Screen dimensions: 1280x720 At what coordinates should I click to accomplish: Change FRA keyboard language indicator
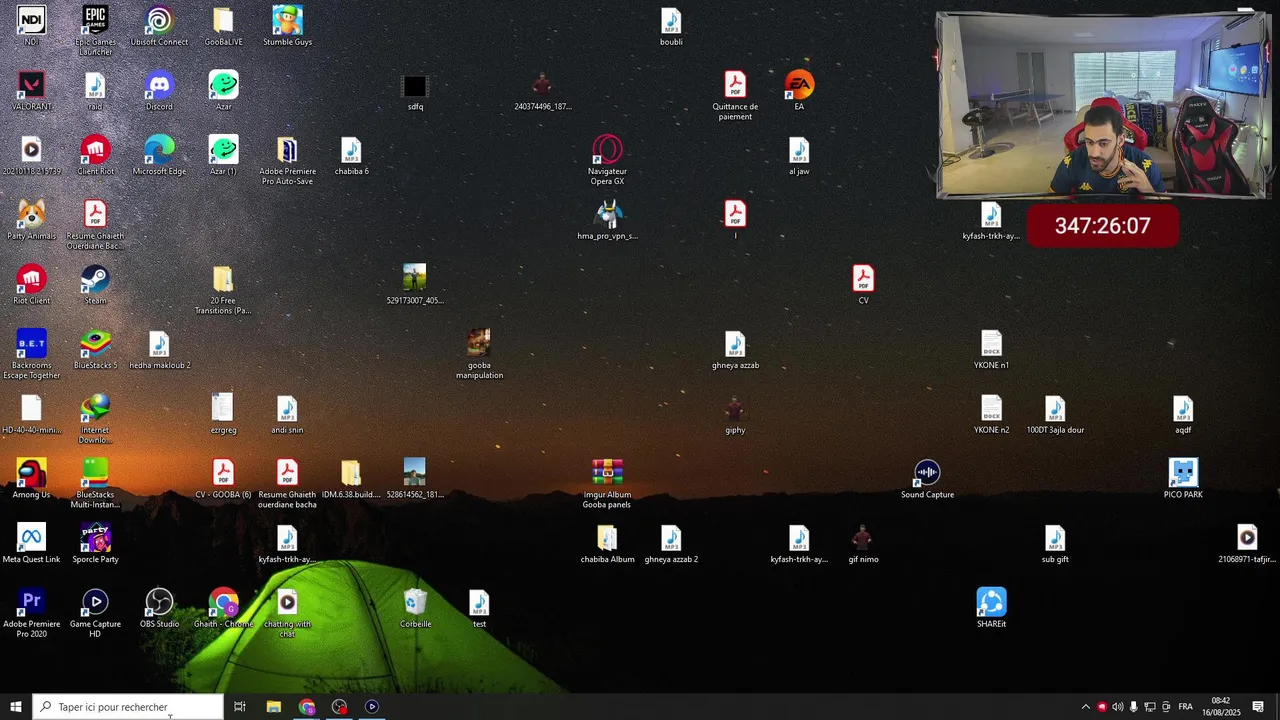click(x=1186, y=707)
